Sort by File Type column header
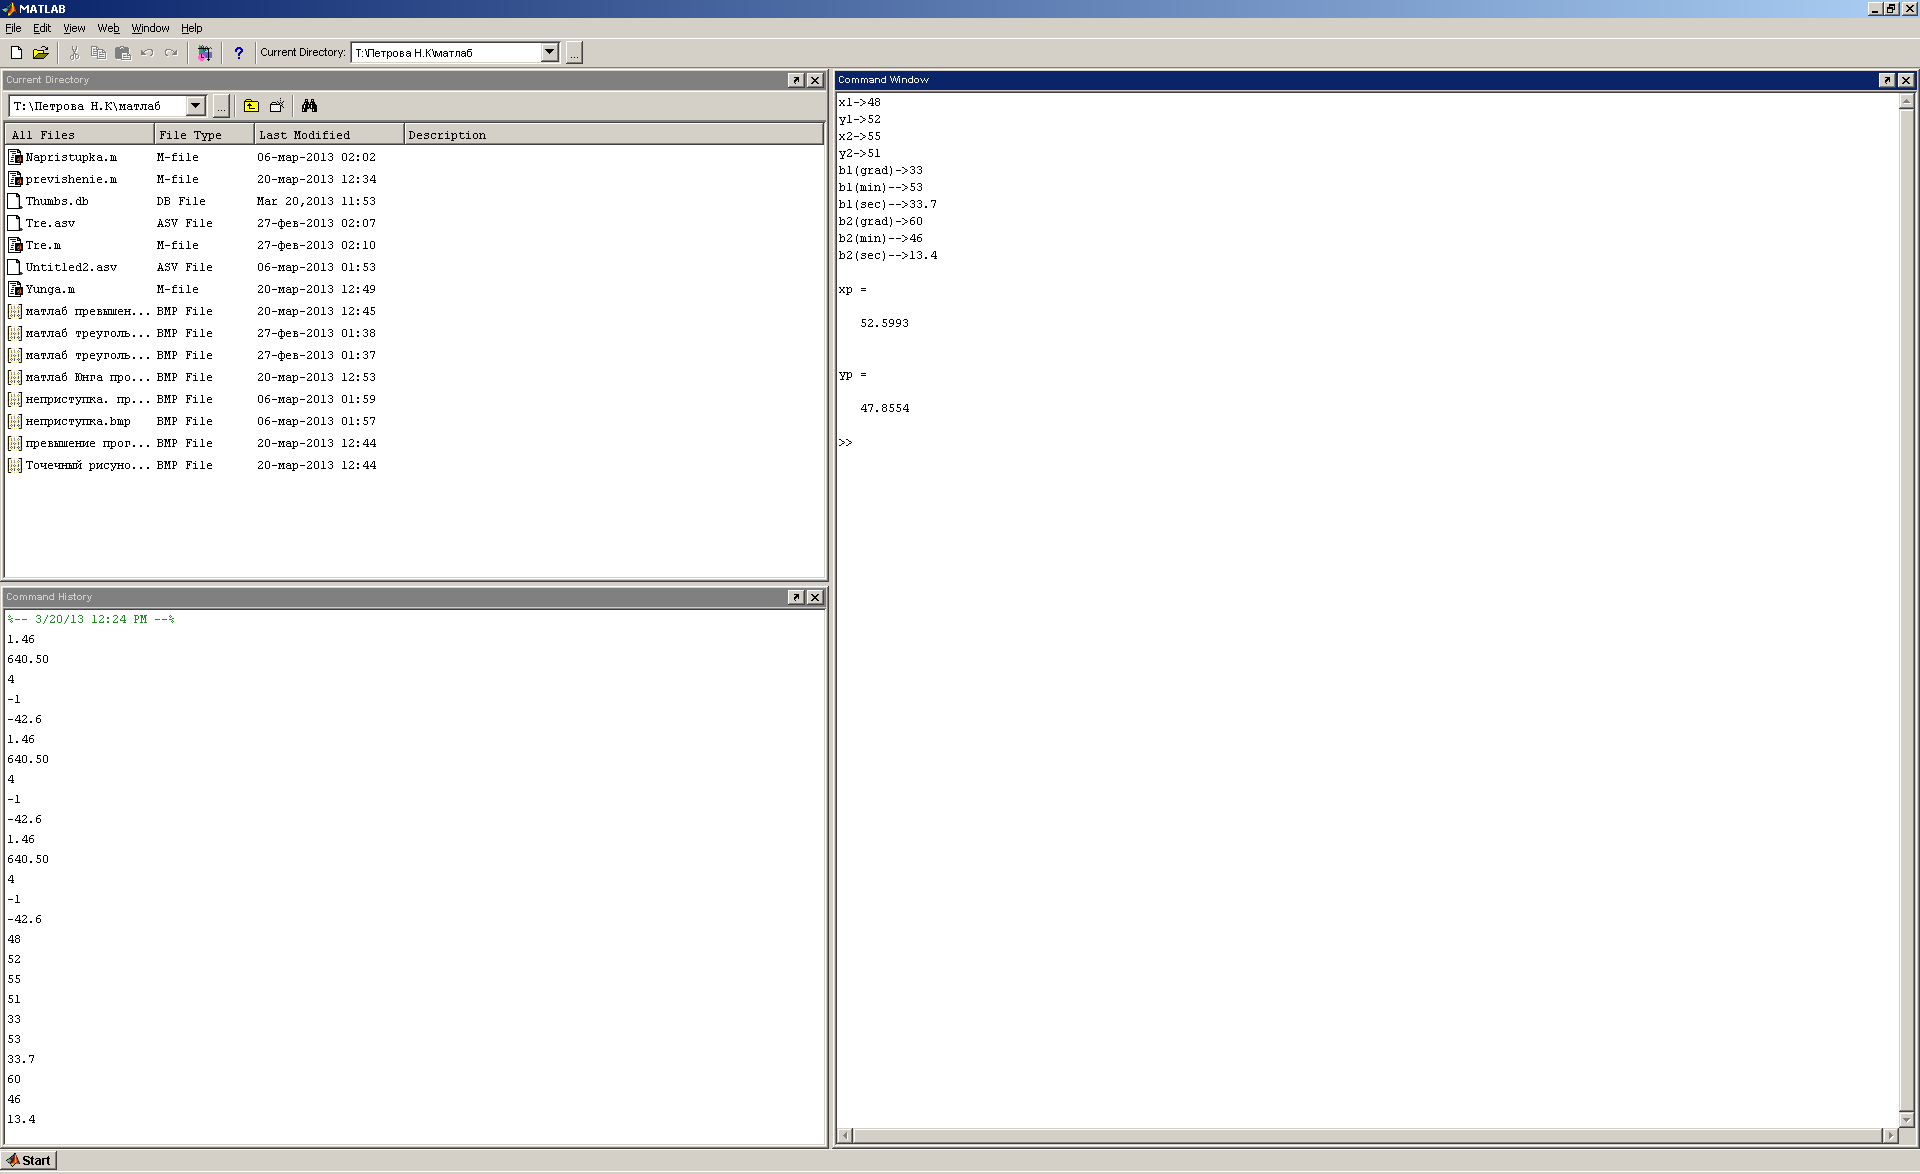 pyautogui.click(x=204, y=135)
